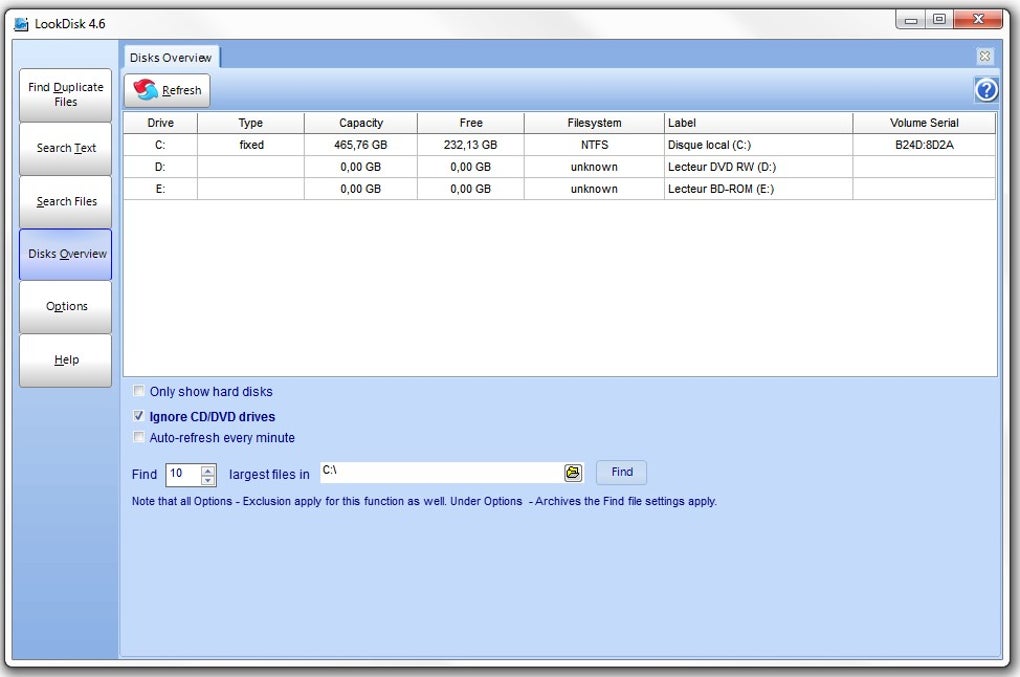Click the 465,76 GB capacity cell

(360, 145)
